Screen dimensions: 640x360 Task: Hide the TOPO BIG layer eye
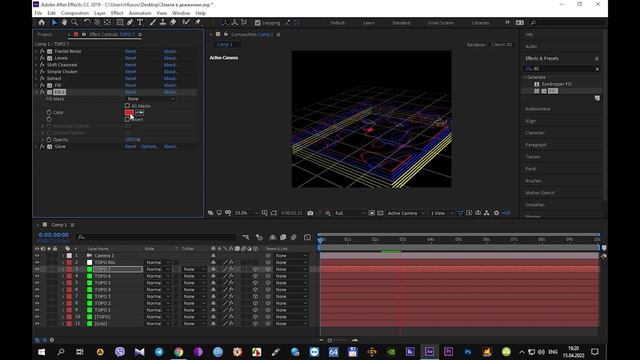(37, 262)
